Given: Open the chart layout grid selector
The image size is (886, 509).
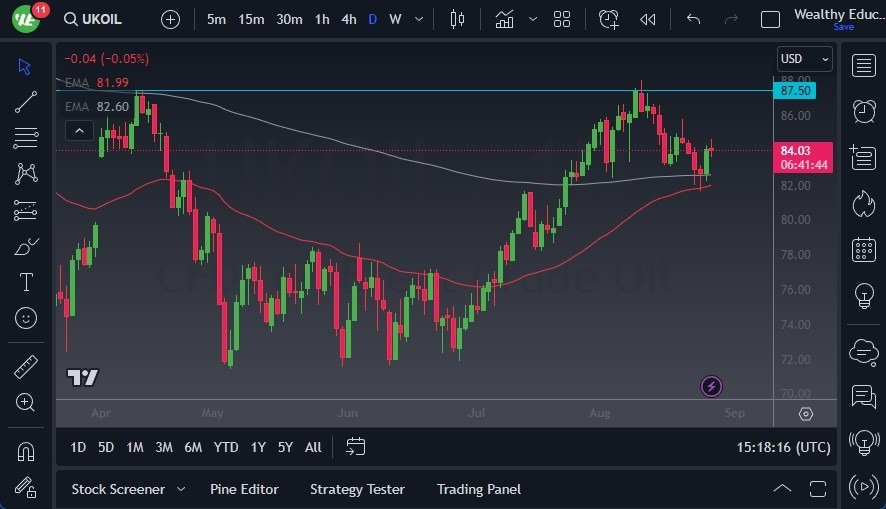Looking at the screenshot, I should point(562,20).
